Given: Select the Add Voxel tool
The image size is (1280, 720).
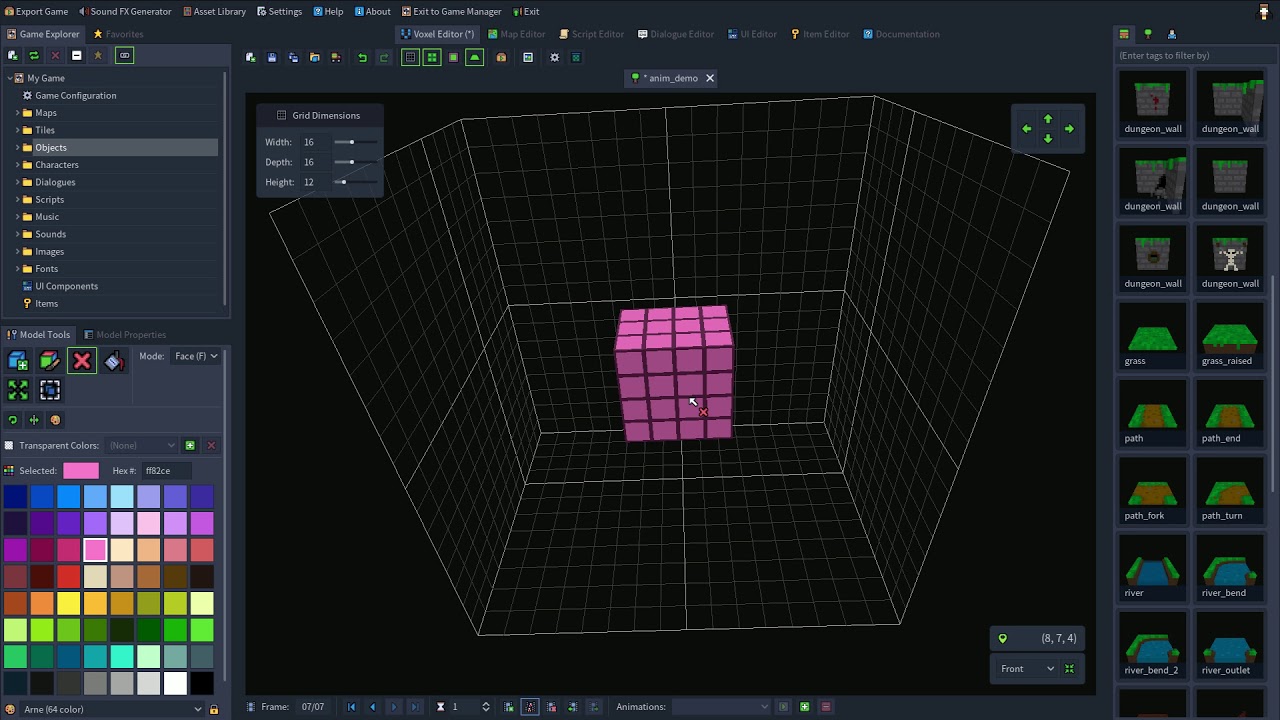Looking at the screenshot, I should (x=18, y=360).
